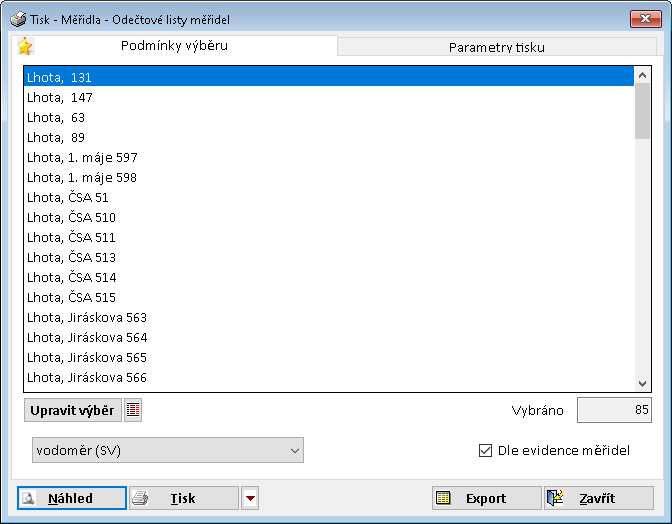Expand the red arrow next to Tisk

pyautogui.click(x=251, y=498)
